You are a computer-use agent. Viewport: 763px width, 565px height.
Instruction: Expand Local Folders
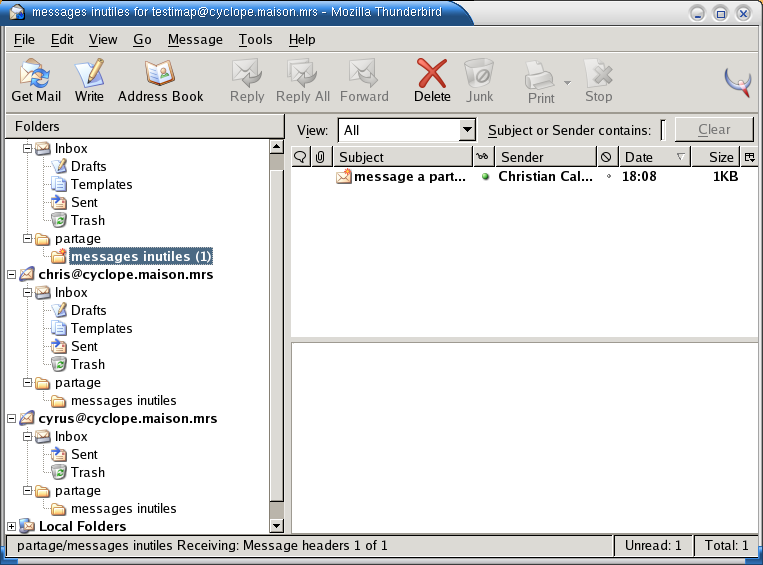[x=12, y=526]
